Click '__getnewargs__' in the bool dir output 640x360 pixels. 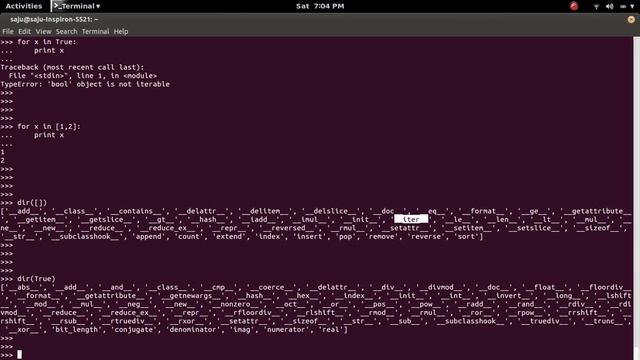191,296
